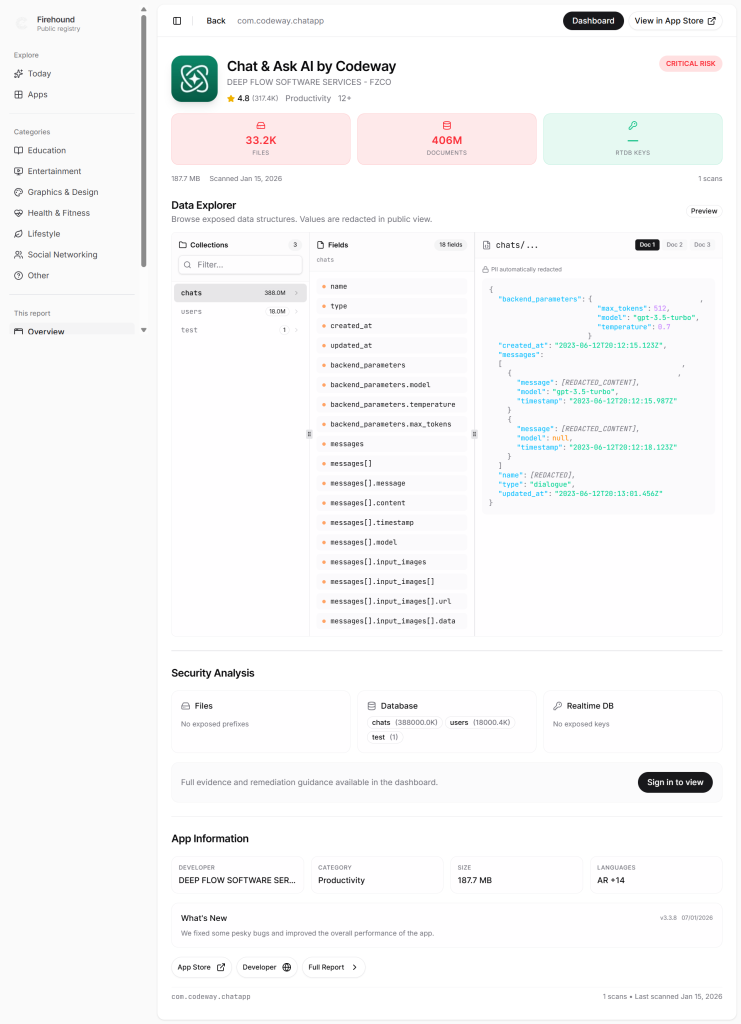Select the Social Networking category icon
The height and width of the screenshot is (1024, 741).
tap(18, 255)
